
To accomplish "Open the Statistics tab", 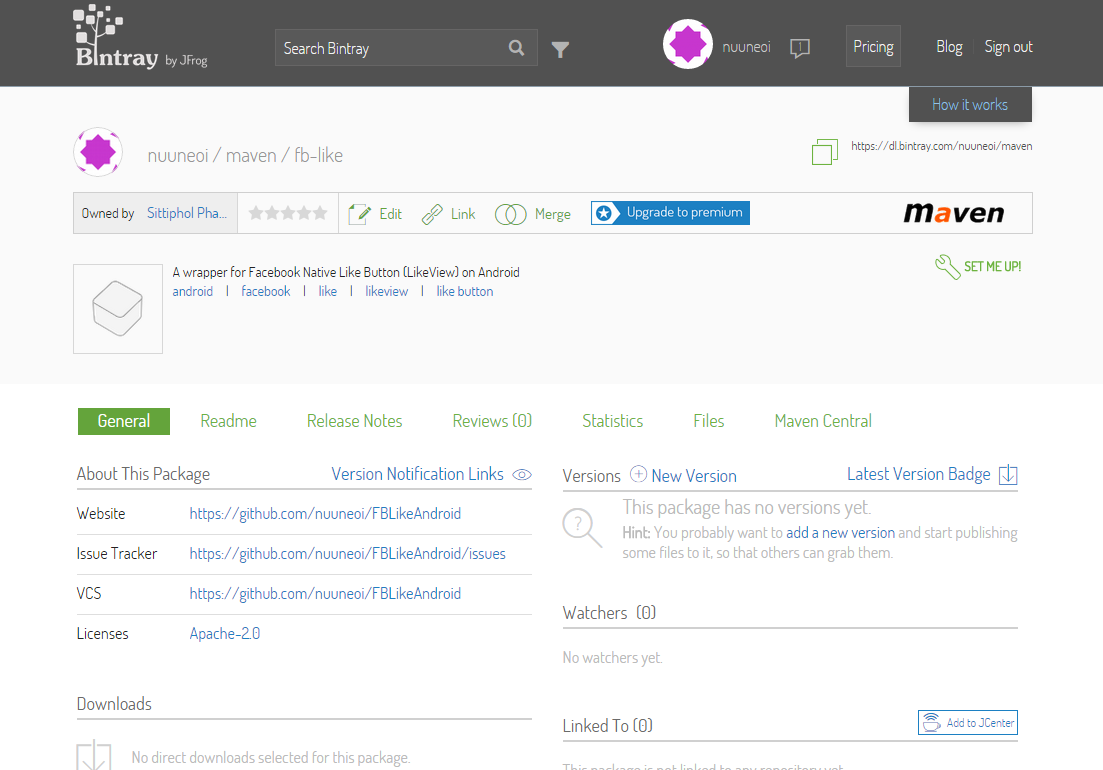I will [613, 421].
